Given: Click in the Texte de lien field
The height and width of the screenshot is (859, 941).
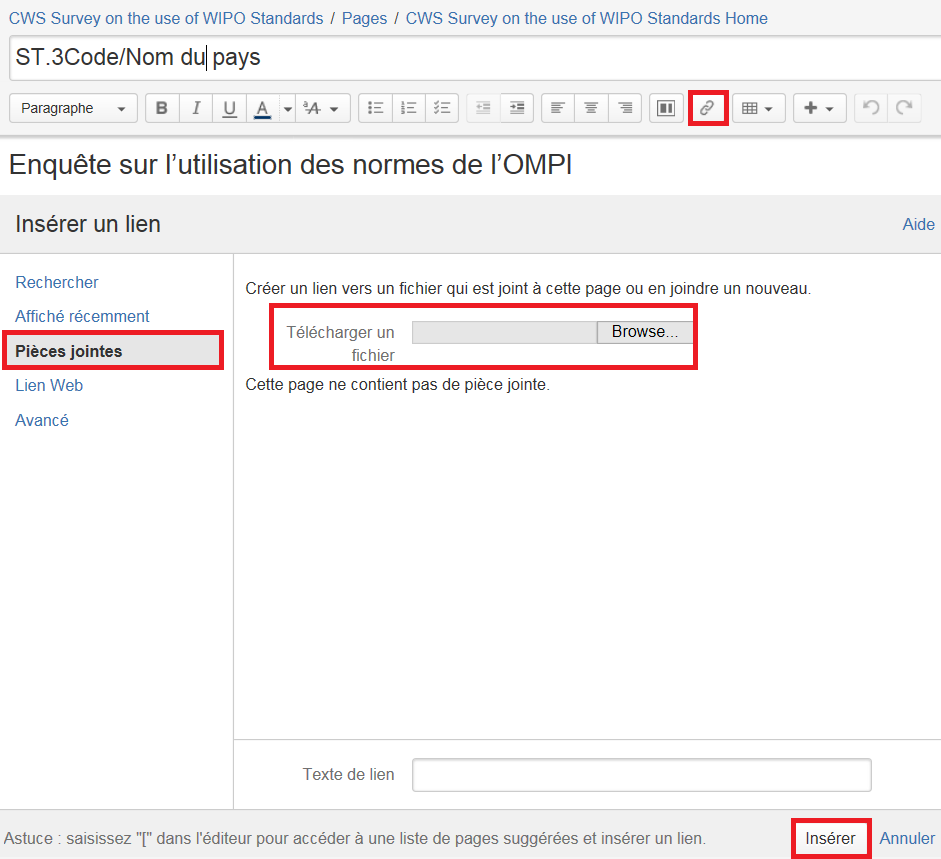Looking at the screenshot, I should click(641, 775).
